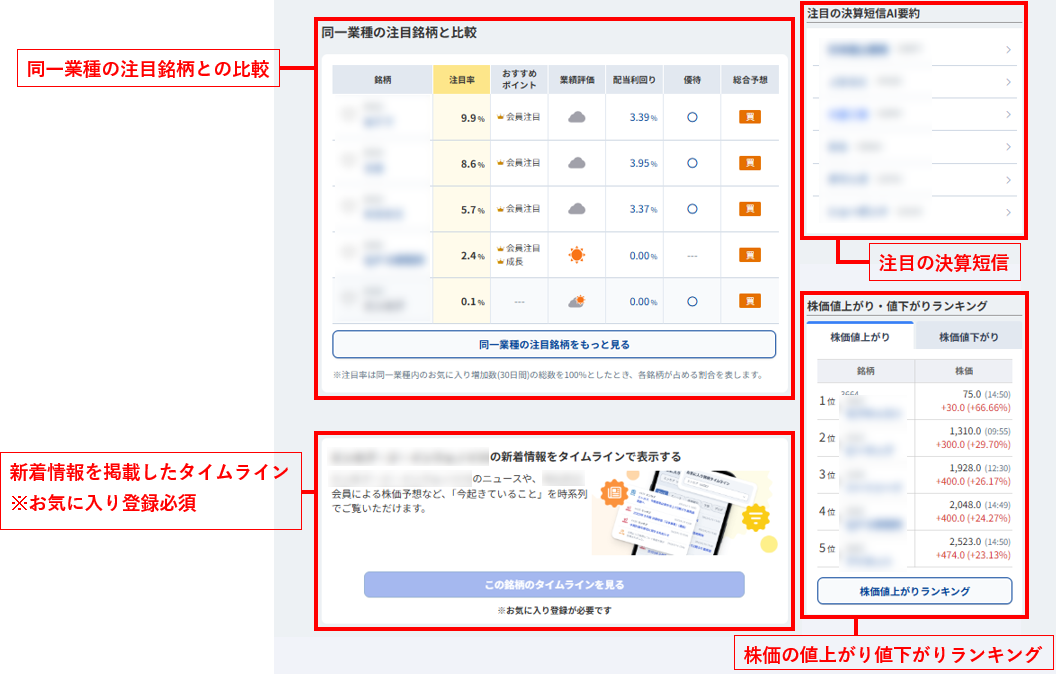Viewport: 1056px width, 674px height.
Task: Expand the first AI earnings summary entry chevron
Action: (x=1008, y=47)
